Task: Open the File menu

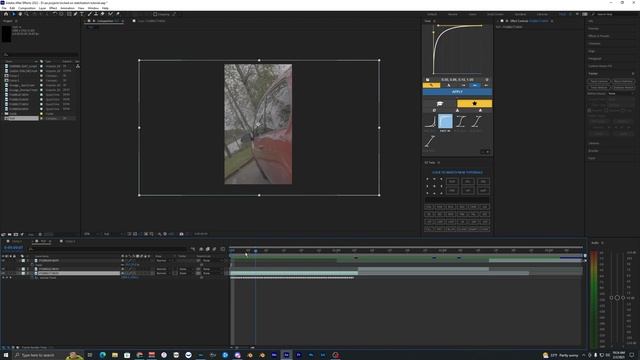Action: [x=4, y=8]
